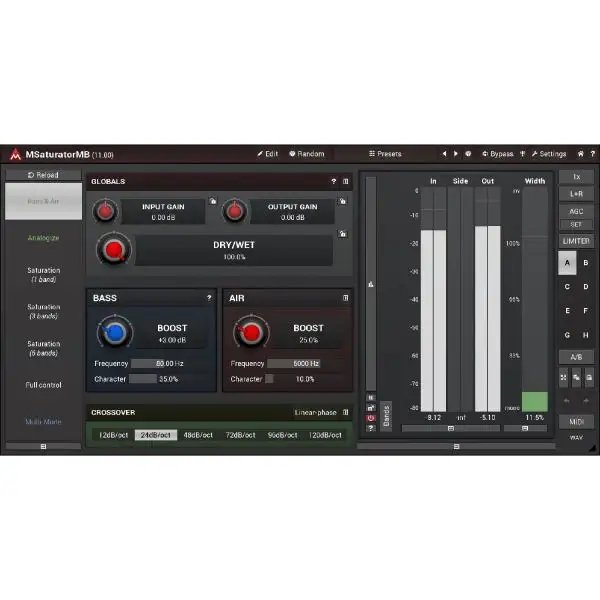This screenshot has width=600, height=600.
Task: Click the Air panel menu icon
Action: pos(345,298)
